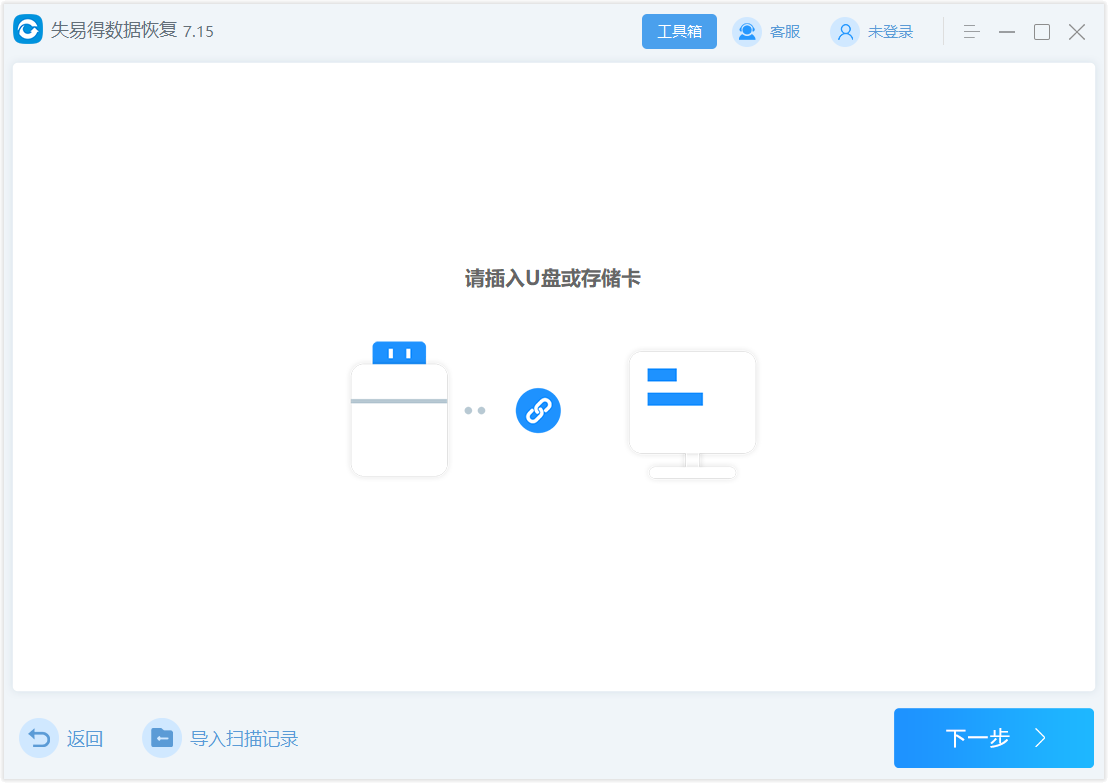
Task: Click the blue link chain icon
Action: pos(538,410)
